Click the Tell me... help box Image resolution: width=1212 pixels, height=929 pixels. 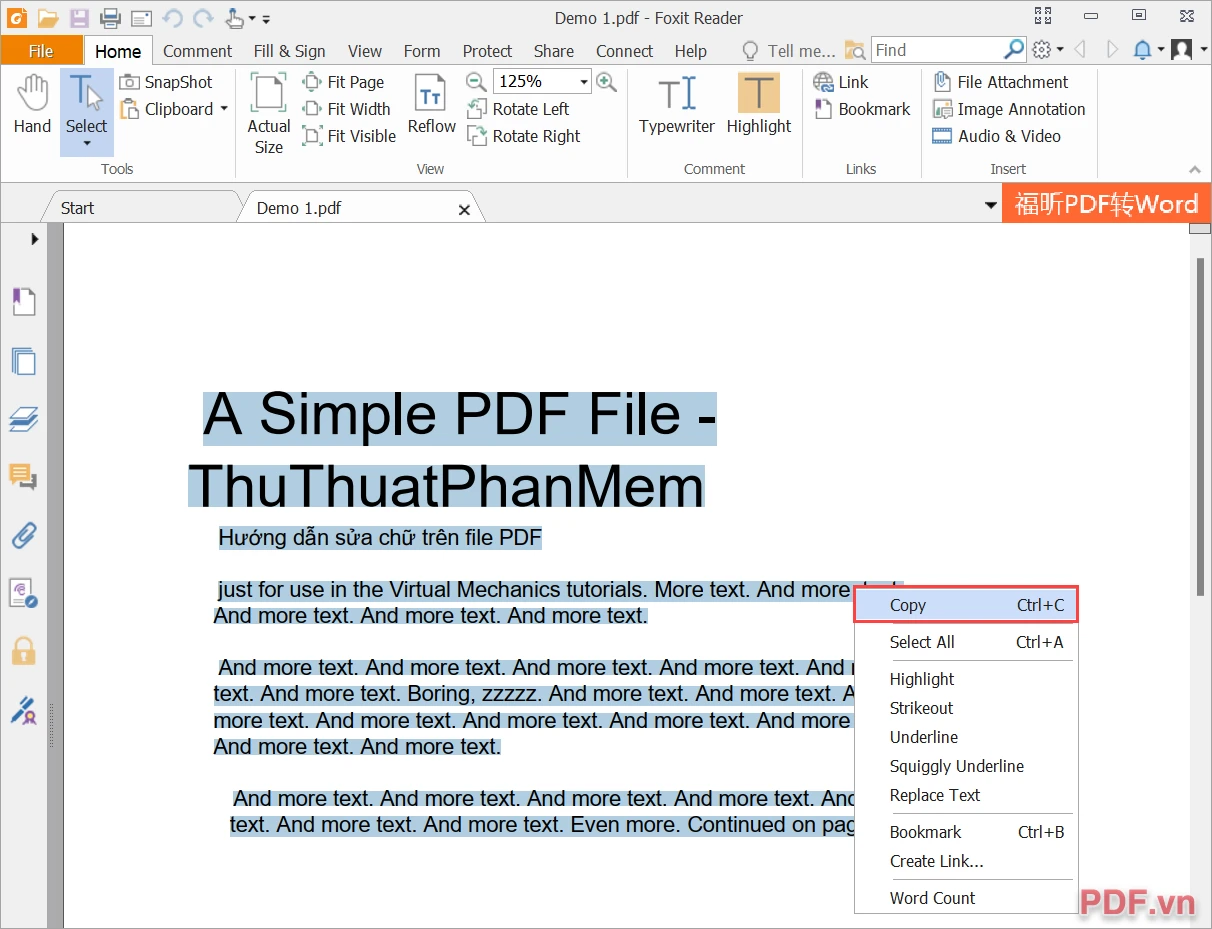coord(789,51)
